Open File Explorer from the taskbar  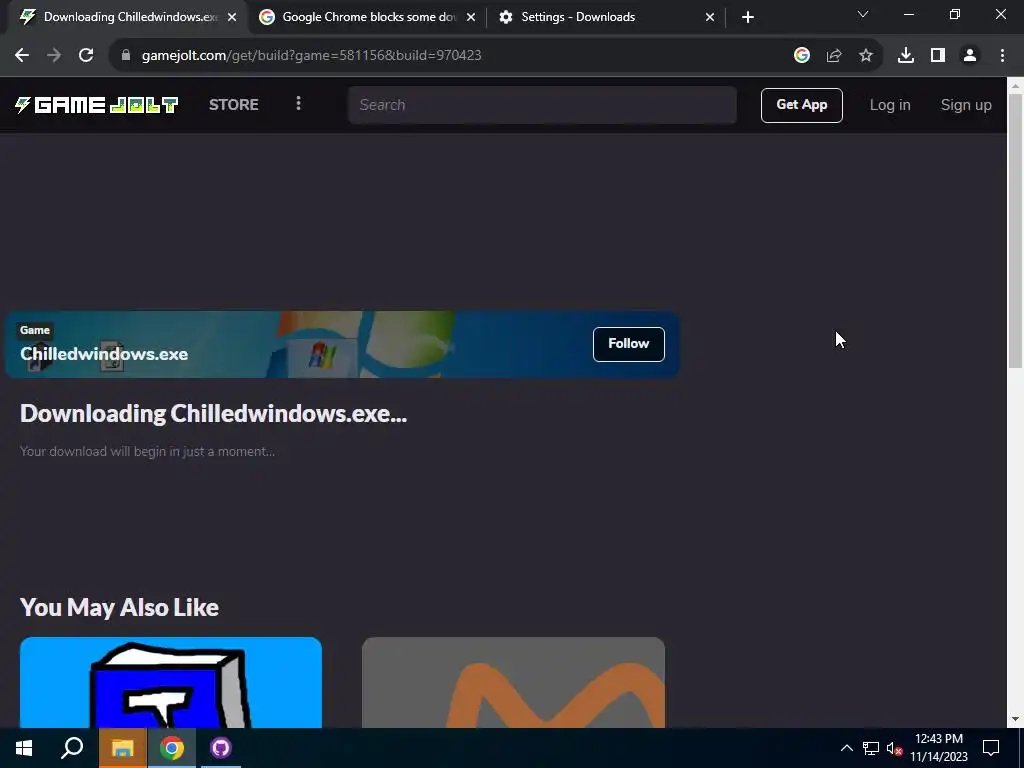(122, 748)
